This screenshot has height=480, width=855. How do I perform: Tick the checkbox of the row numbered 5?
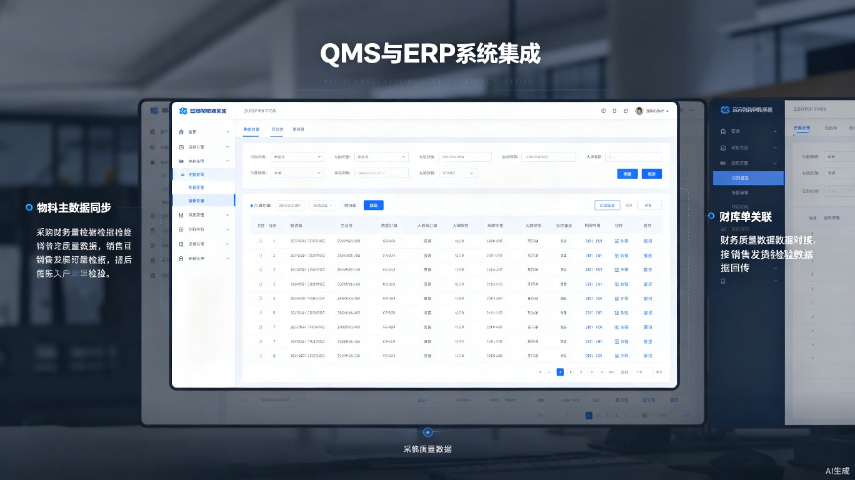[260, 284]
